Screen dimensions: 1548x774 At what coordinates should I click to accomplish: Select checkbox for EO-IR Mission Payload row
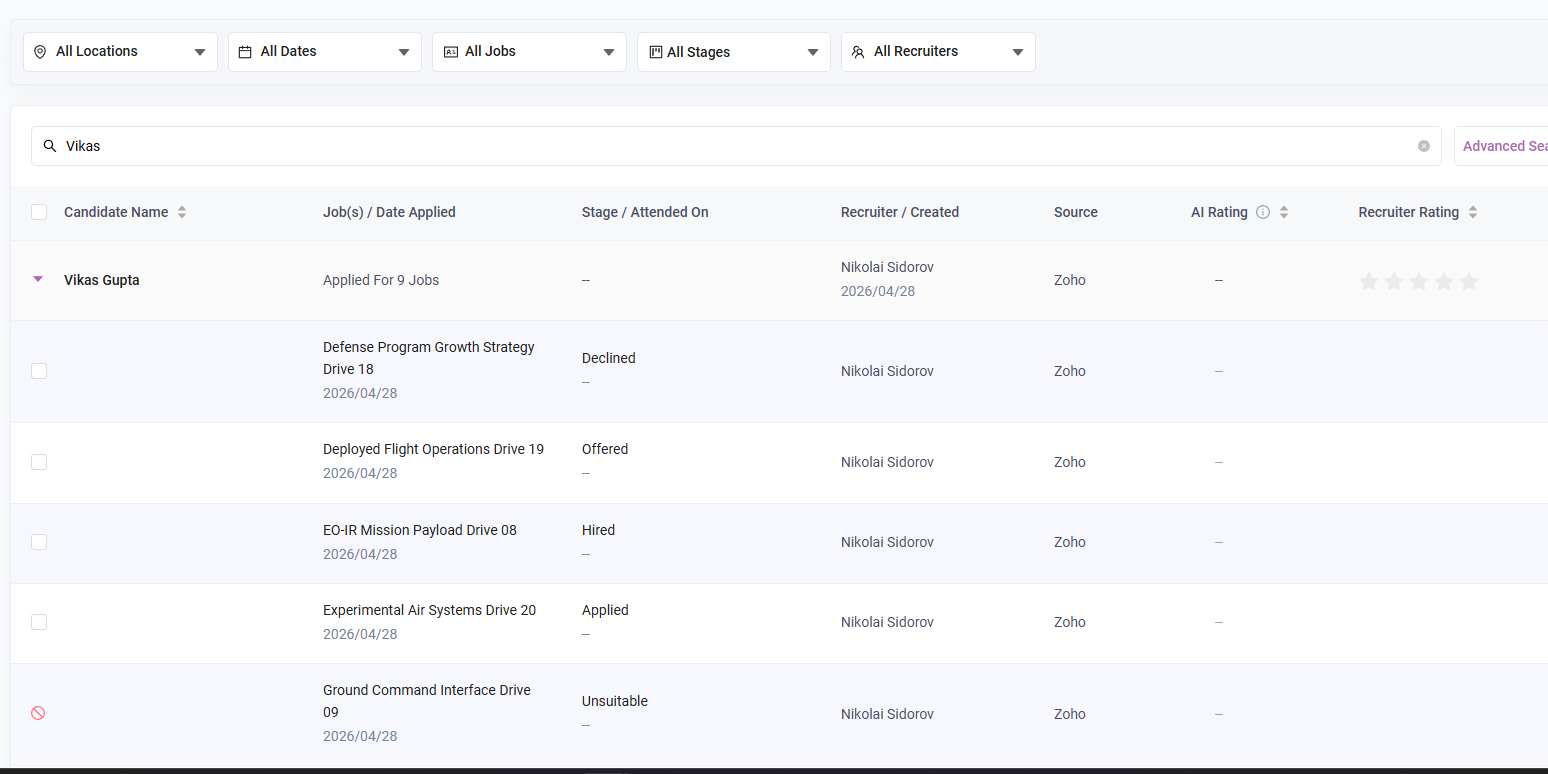pyautogui.click(x=39, y=542)
